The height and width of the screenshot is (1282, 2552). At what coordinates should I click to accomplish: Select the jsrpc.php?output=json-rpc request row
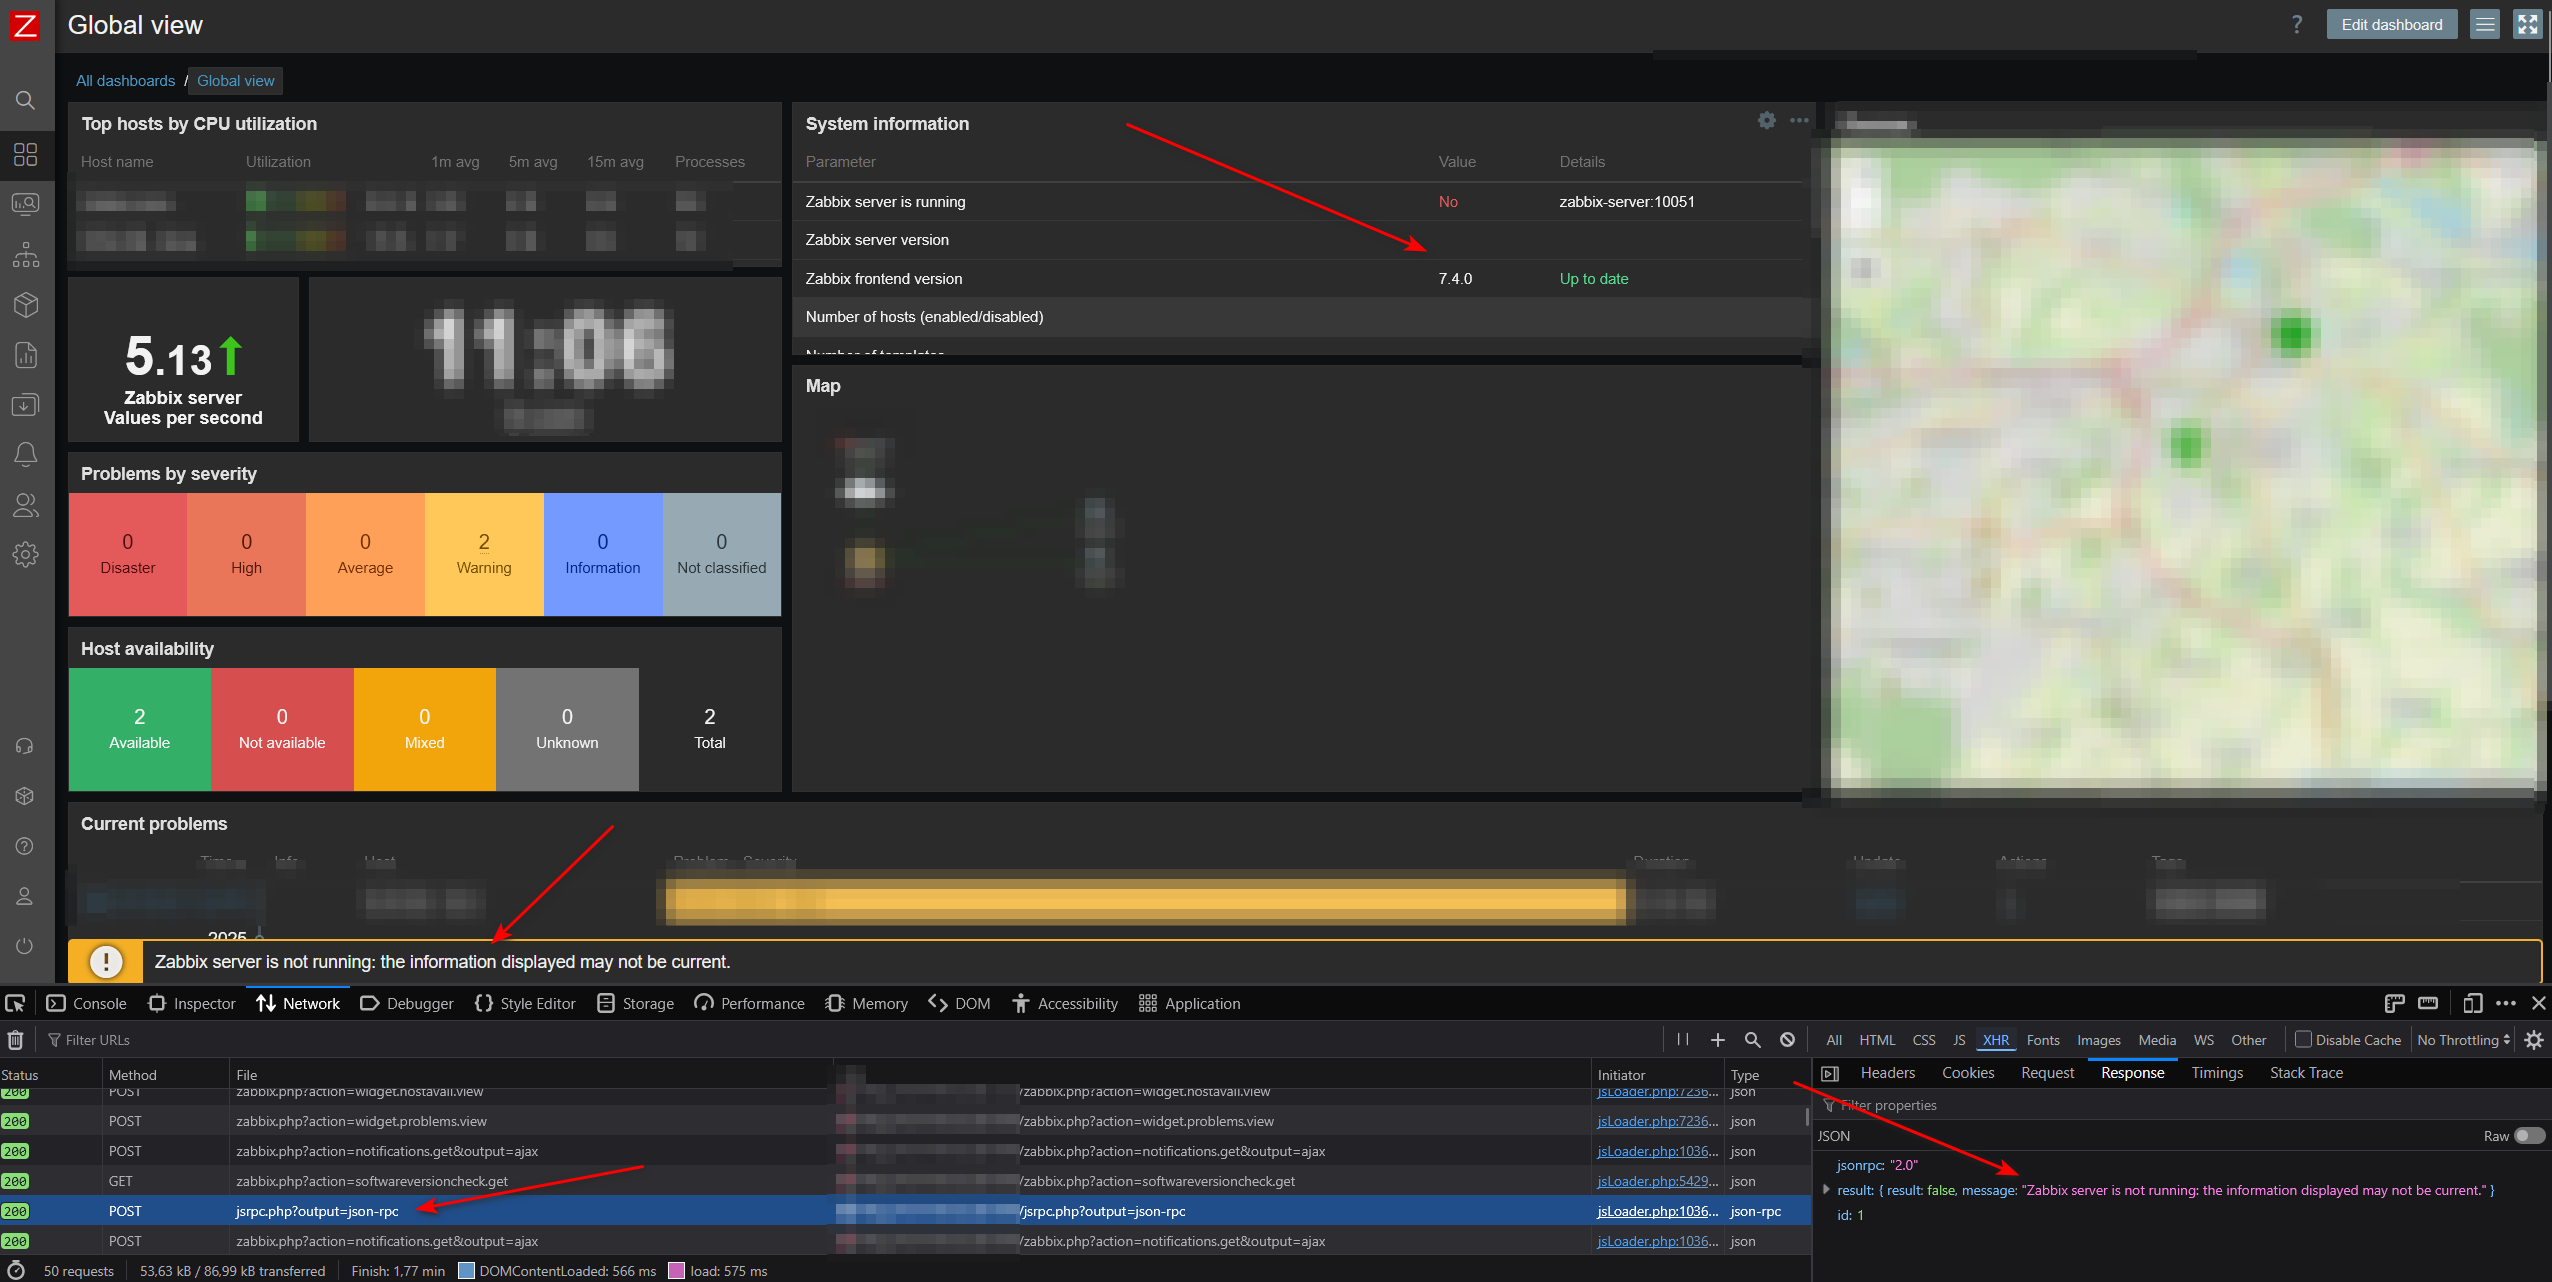coord(905,1211)
